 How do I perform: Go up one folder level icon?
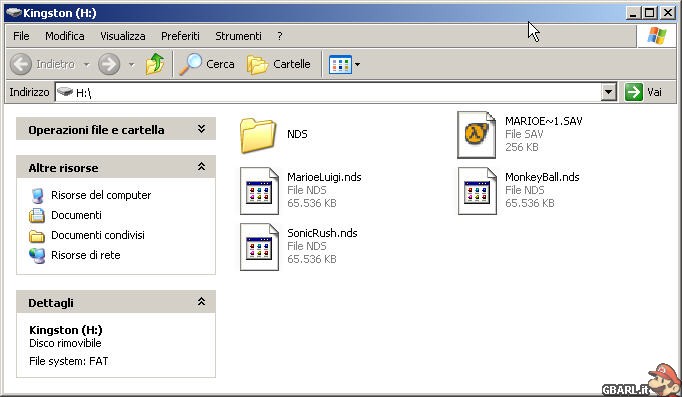point(155,64)
